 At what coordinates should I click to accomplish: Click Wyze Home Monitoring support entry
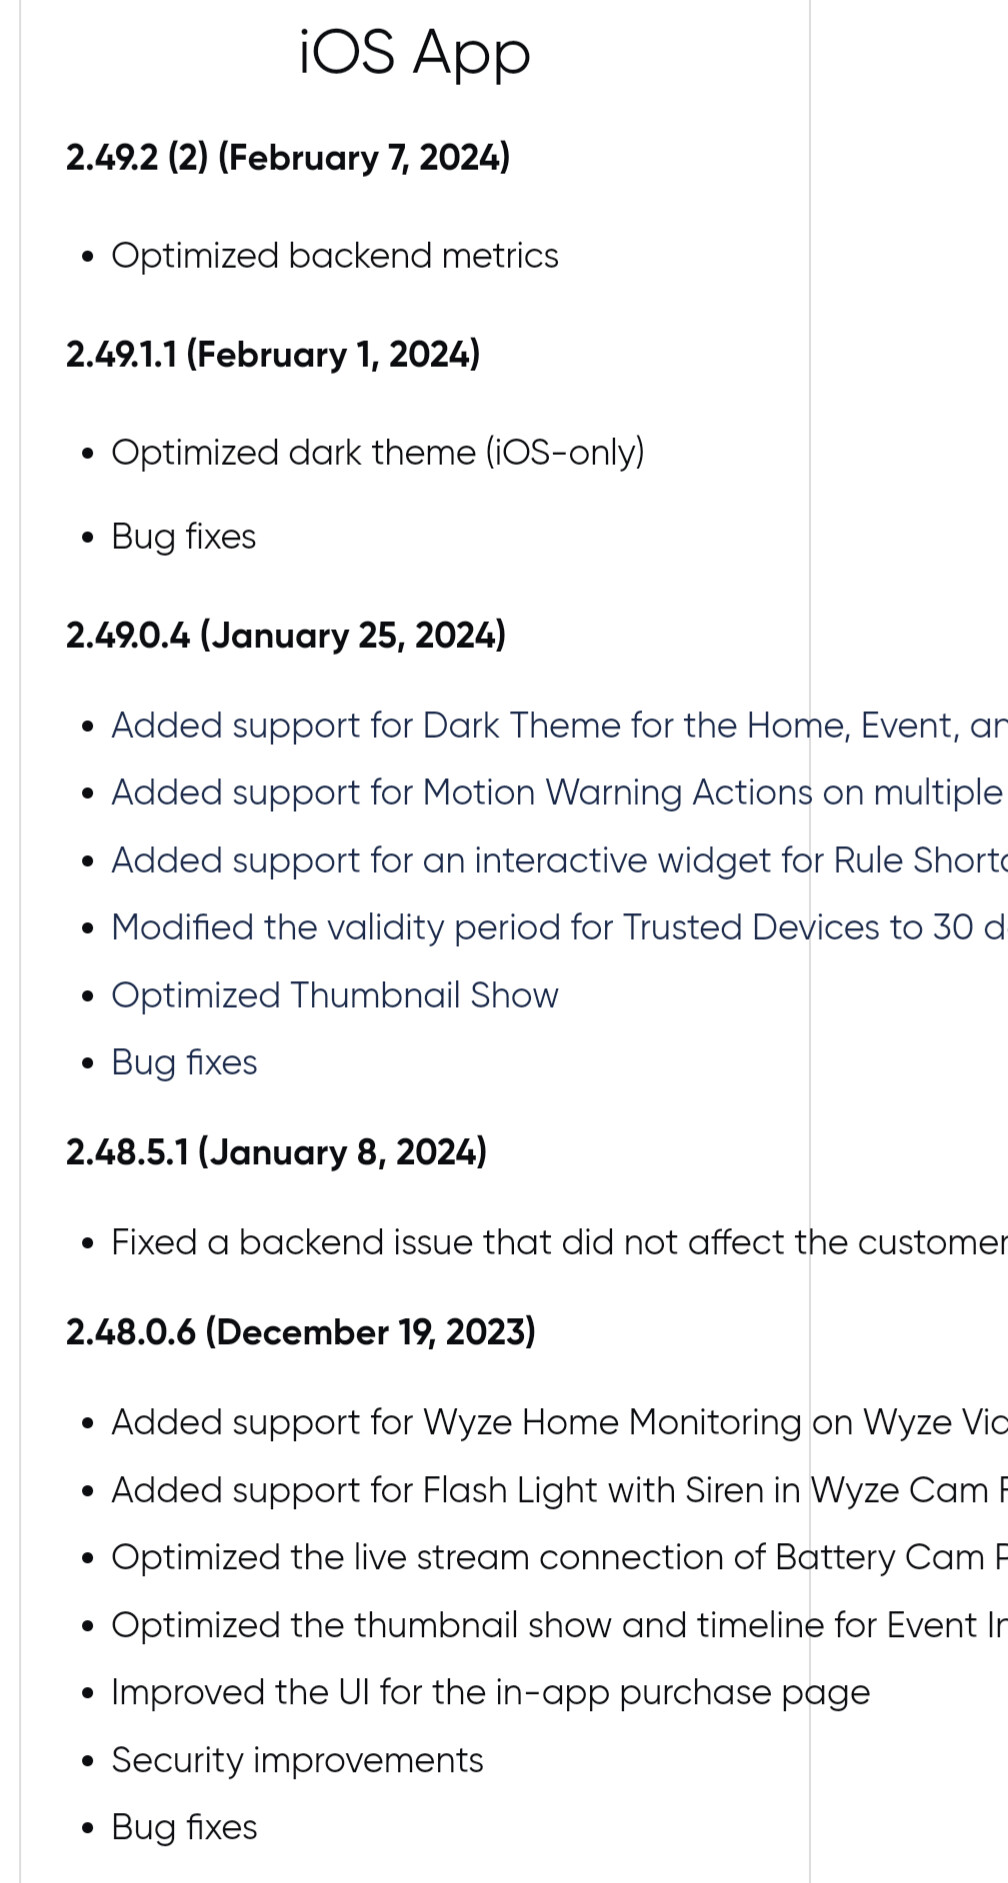(559, 1423)
